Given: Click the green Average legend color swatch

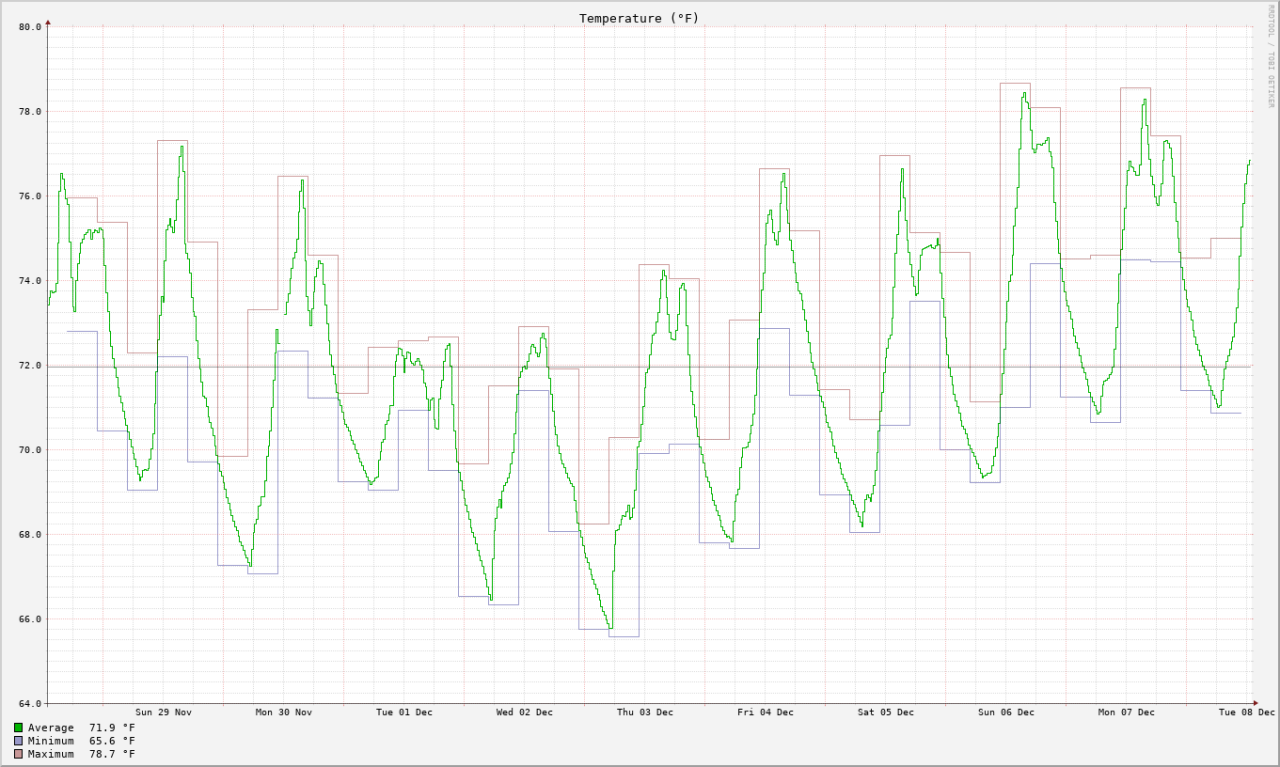Looking at the screenshot, I should [x=19, y=728].
